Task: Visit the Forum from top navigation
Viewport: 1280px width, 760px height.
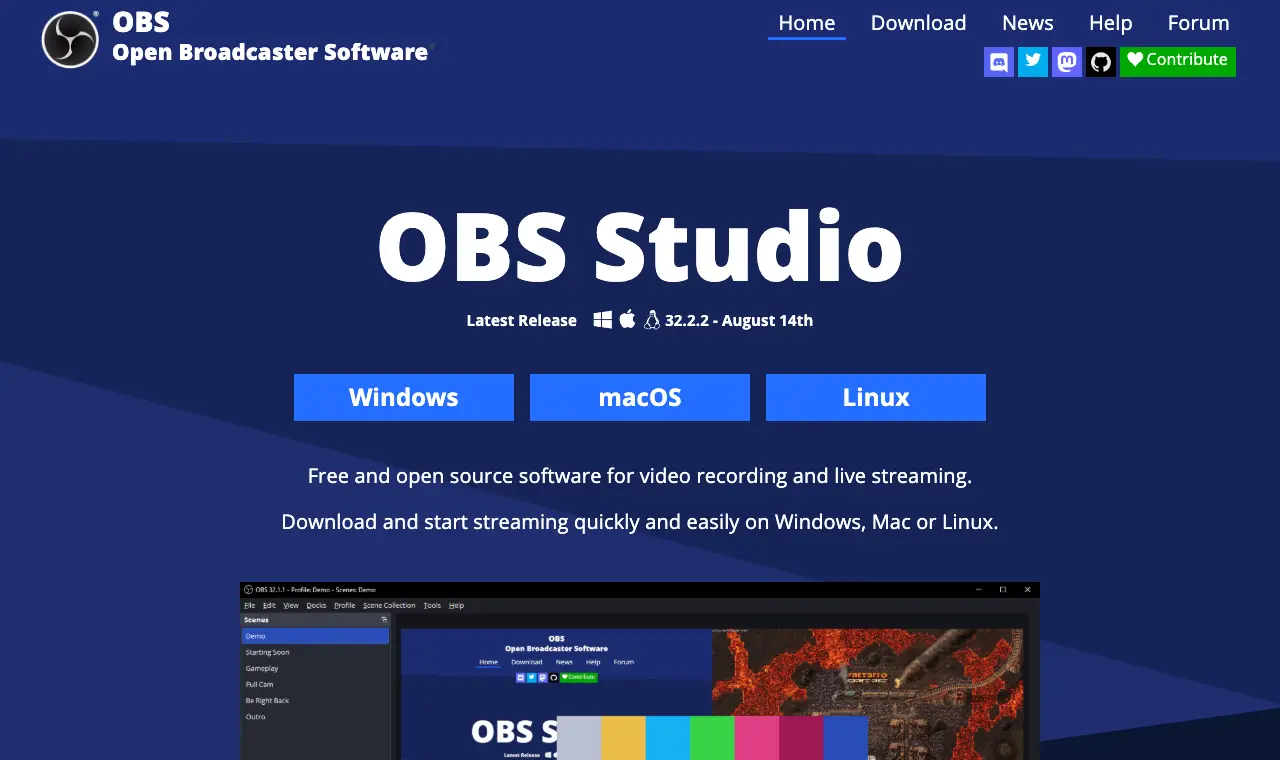Action: (1199, 23)
